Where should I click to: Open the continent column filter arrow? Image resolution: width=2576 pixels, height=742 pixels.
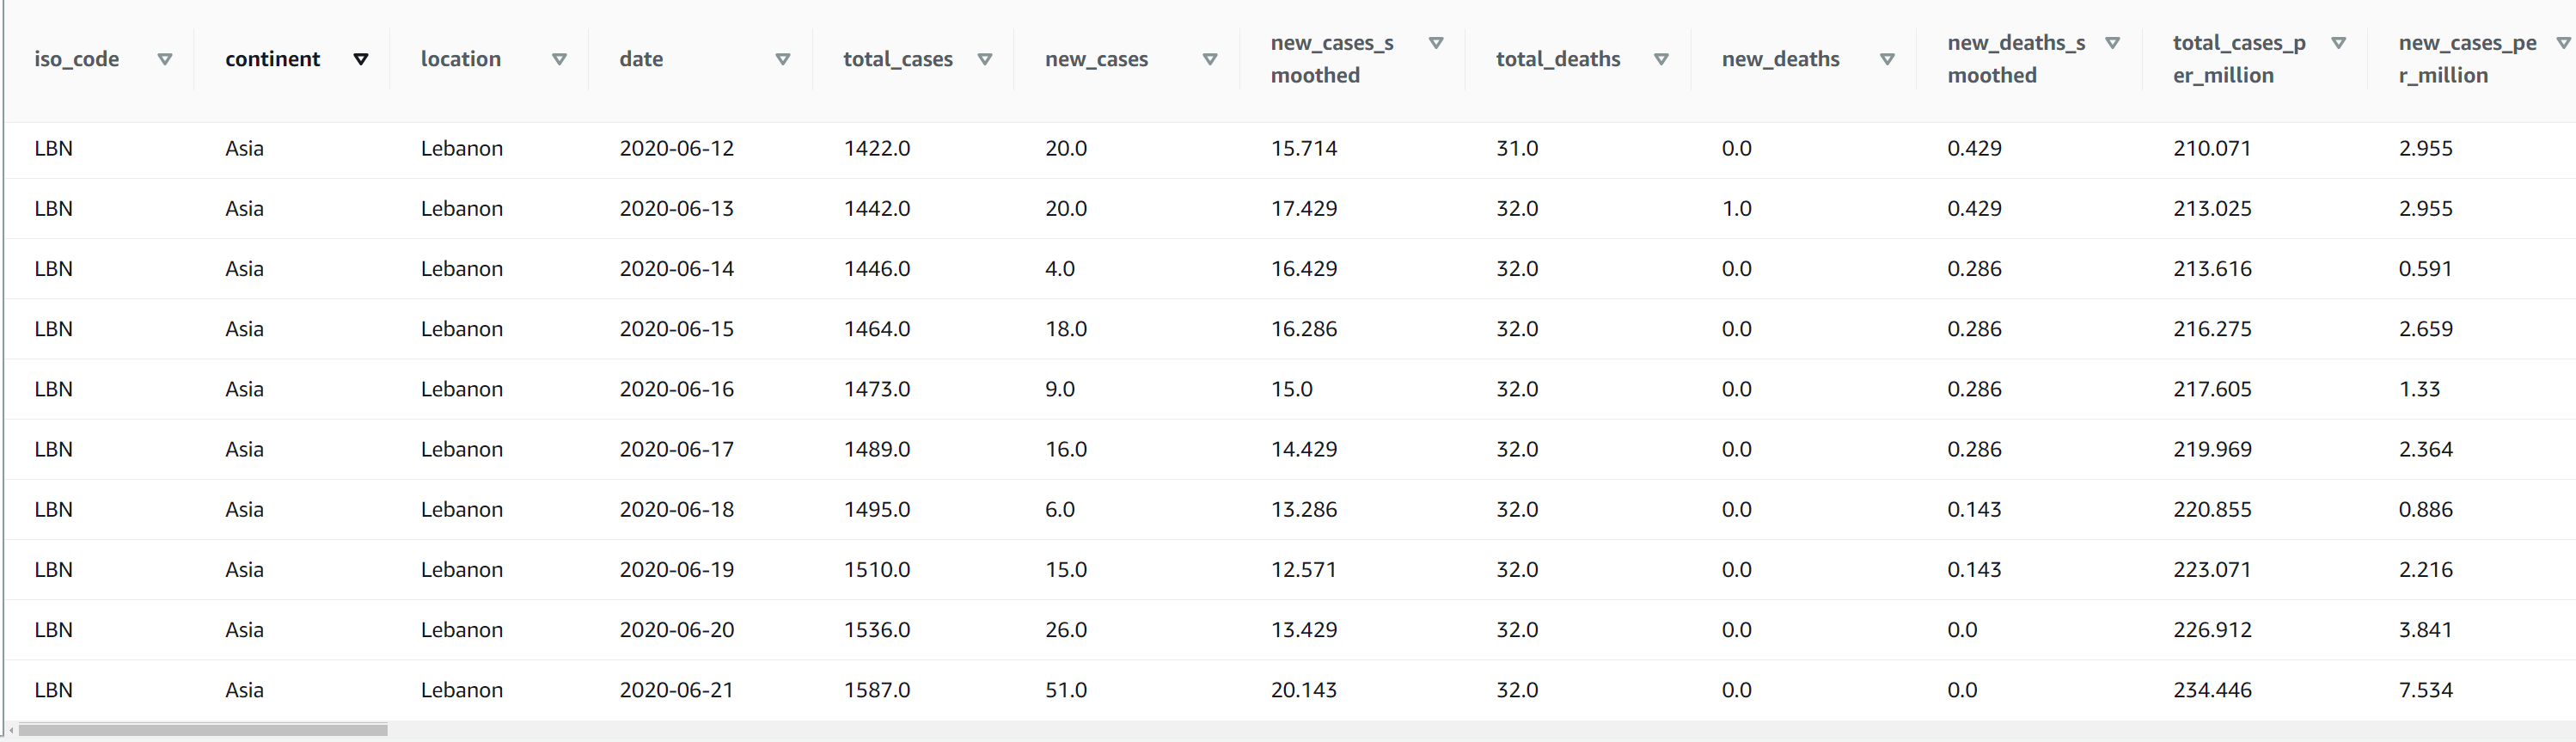click(x=361, y=59)
